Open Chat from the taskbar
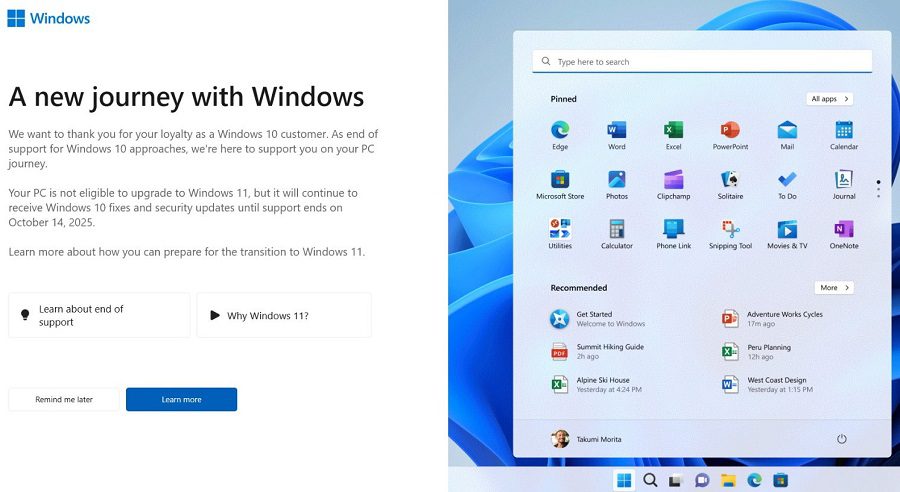This screenshot has height=492, width=900. pos(701,480)
